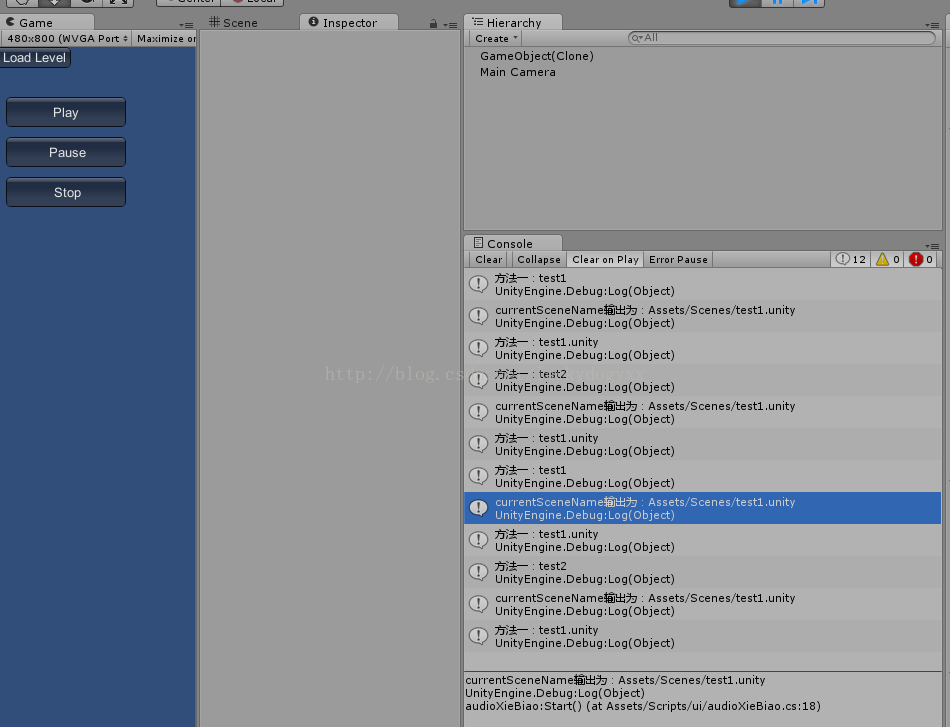
Task: Toggle Clear on Play in Console
Action: click(605, 259)
